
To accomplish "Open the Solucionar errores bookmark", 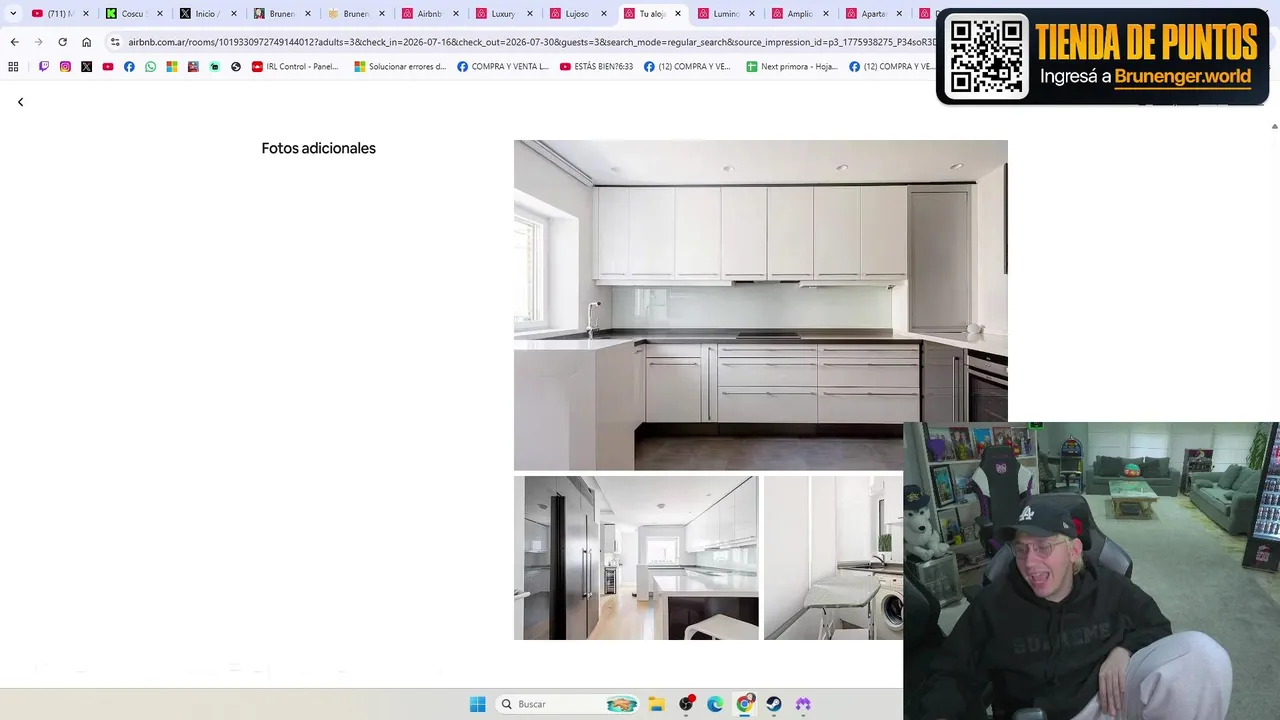I will click(x=400, y=67).
